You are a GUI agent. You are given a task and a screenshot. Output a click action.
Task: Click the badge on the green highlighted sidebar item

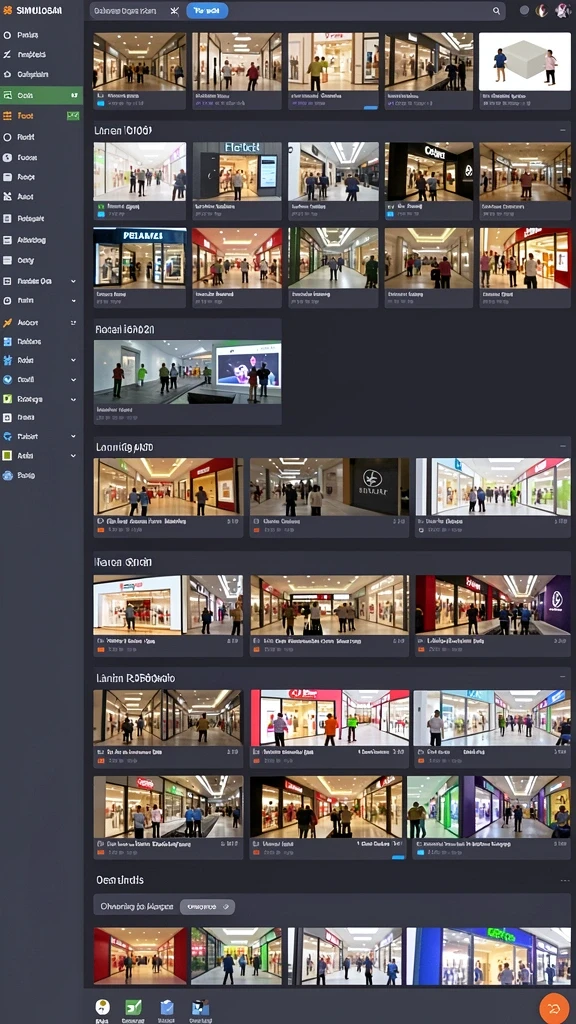73,95
